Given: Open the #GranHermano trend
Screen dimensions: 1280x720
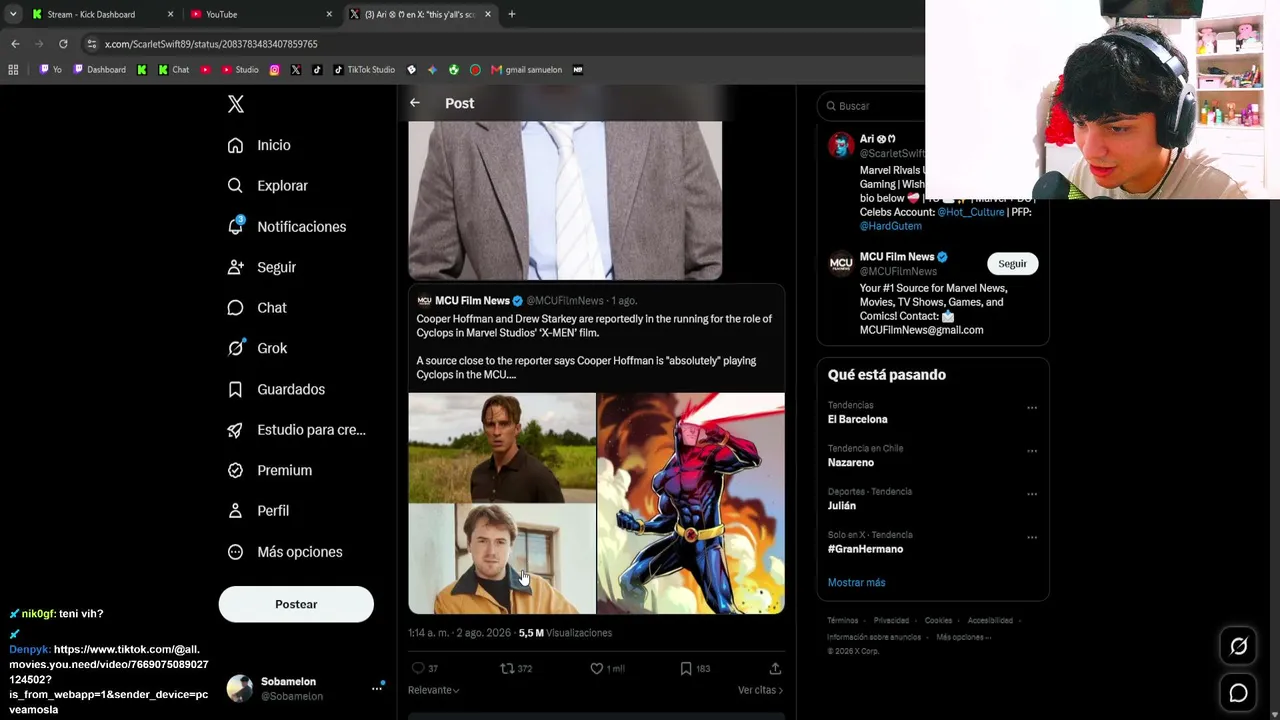Looking at the screenshot, I should [865, 549].
